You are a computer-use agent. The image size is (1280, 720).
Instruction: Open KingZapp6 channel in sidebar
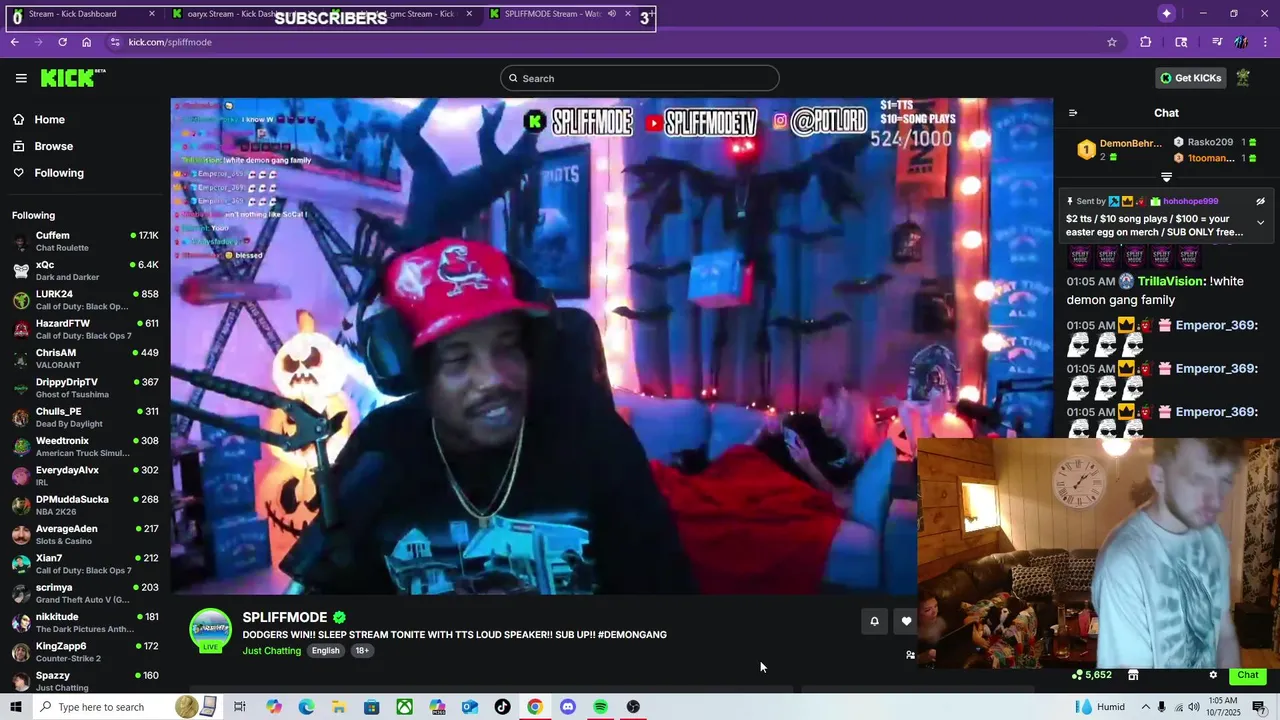(x=85, y=652)
